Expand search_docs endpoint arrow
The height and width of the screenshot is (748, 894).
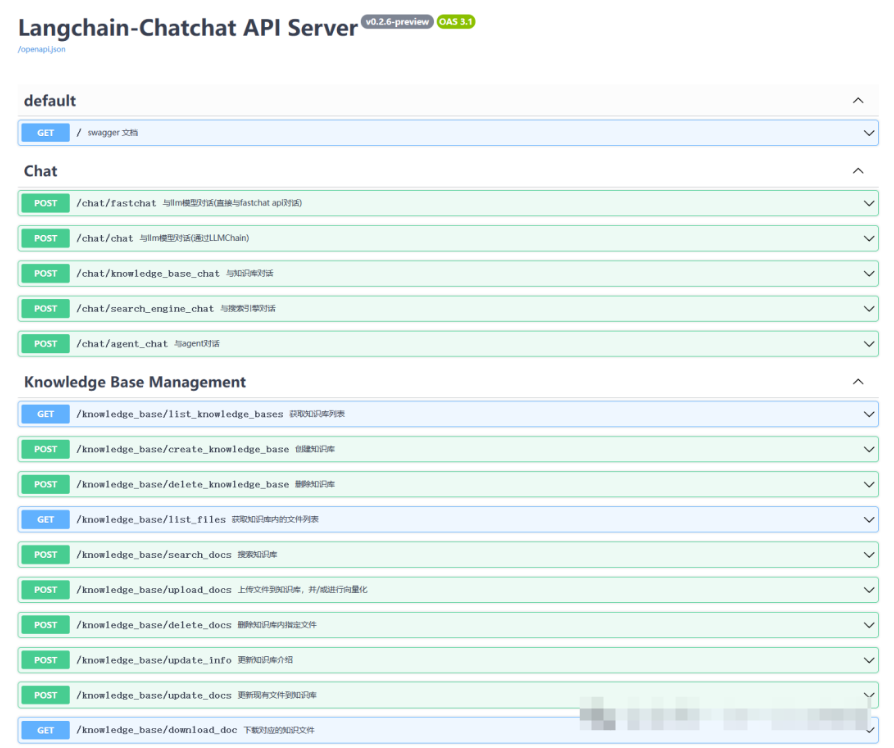click(x=869, y=555)
